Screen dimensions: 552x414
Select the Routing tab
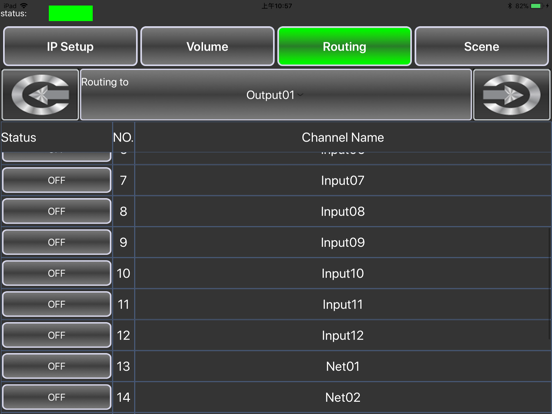pyautogui.click(x=344, y=46)
